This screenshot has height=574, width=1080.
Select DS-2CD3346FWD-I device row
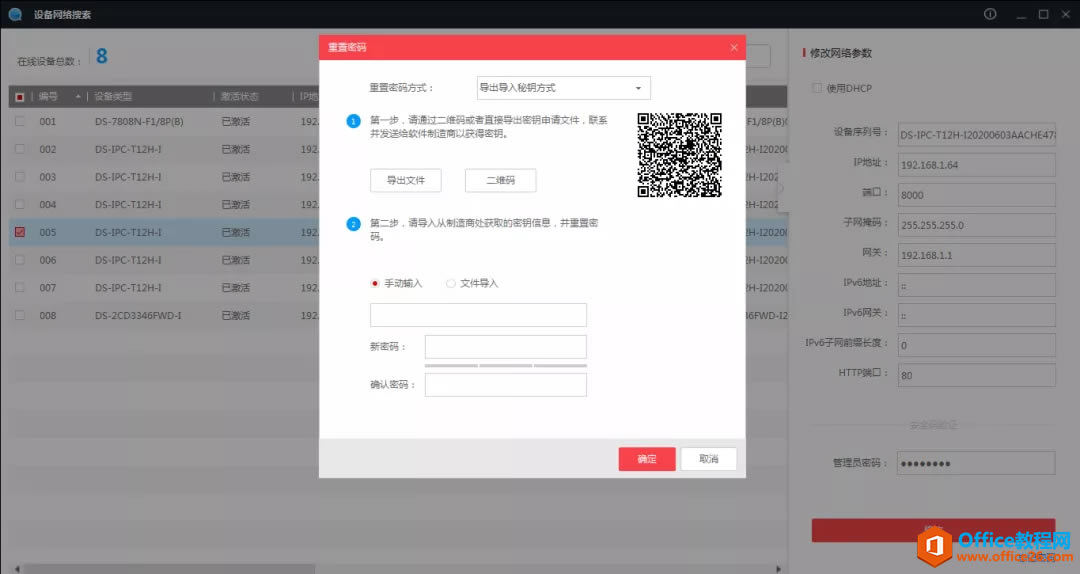(164, 315)
